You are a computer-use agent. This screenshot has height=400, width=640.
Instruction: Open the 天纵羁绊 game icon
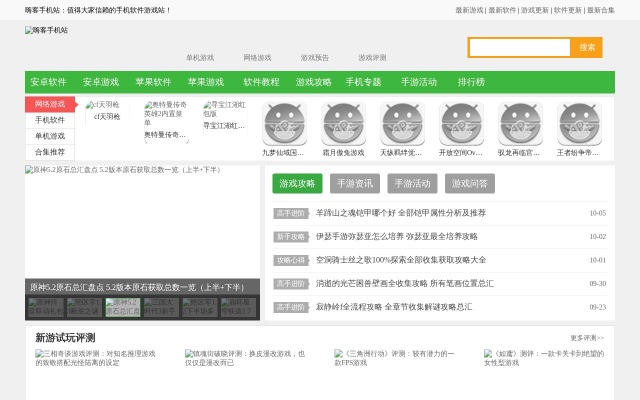coord(402,124)
